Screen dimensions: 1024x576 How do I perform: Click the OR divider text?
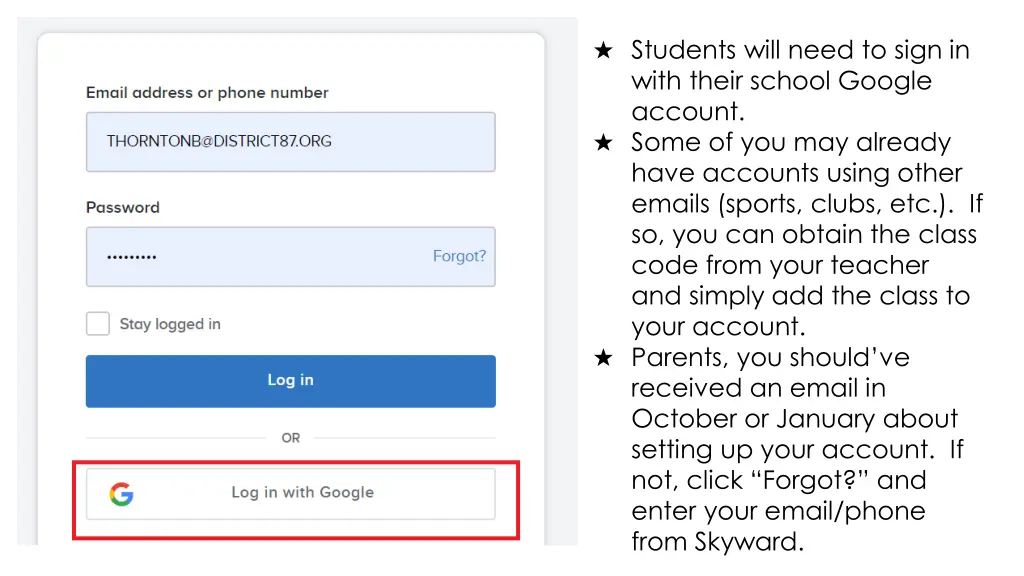pyautogui.click(x=291, y=438)
